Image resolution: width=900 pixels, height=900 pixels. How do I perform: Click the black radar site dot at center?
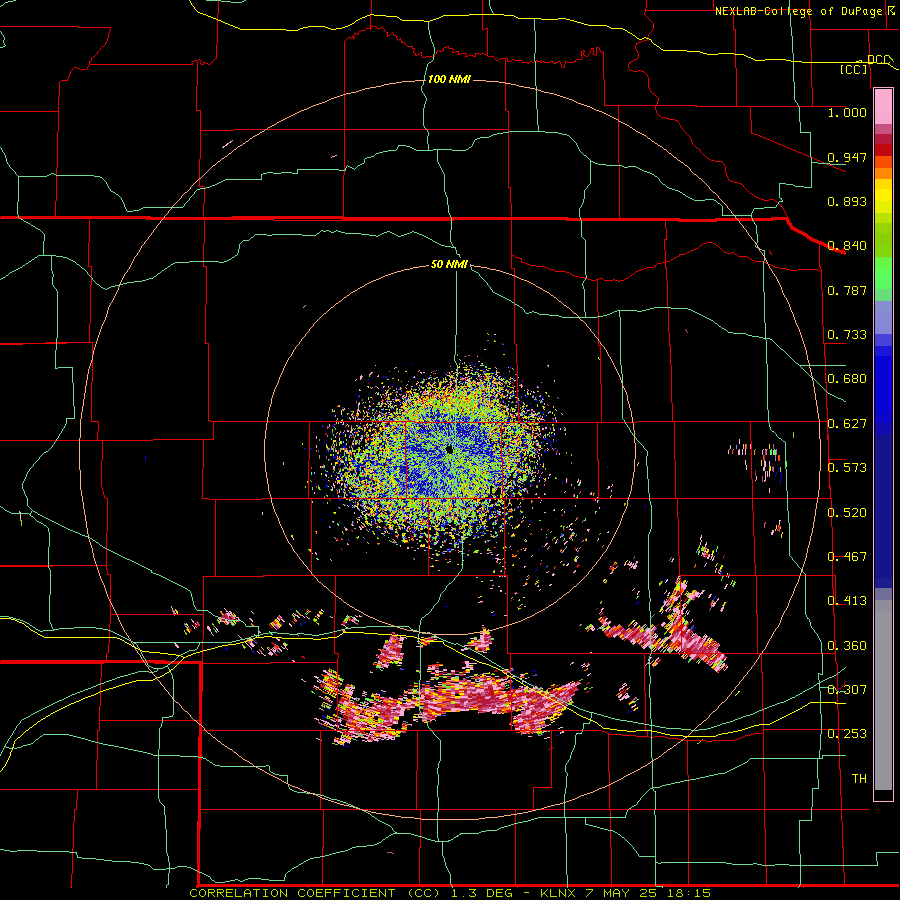click(x=449, y=450)
